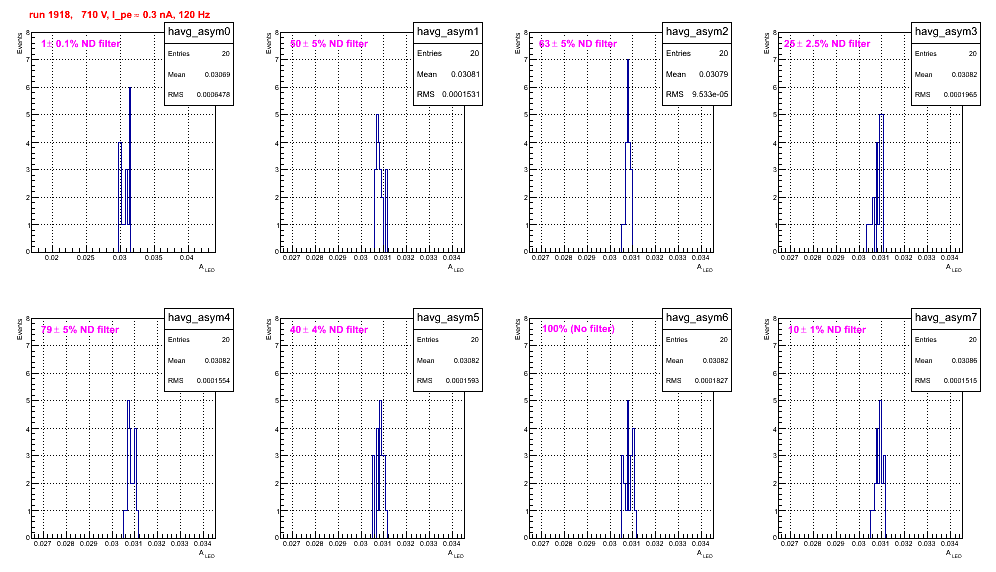The width and height of the screenshot is (996, 572).
Task: Click the Events y-axis title of havg_asym7 plot
Action: (766, 329)
